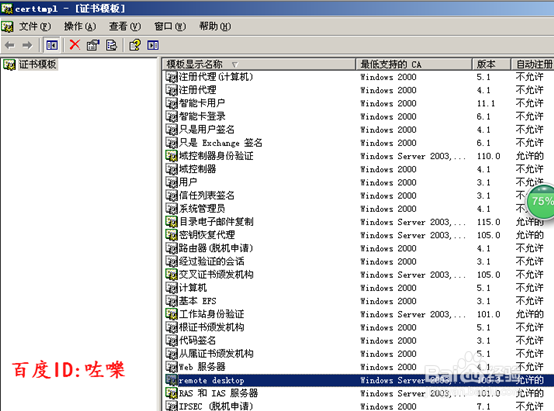Select IPSEC (脱机申请) template
Viewport: 554px width, 411px height.
216,406
